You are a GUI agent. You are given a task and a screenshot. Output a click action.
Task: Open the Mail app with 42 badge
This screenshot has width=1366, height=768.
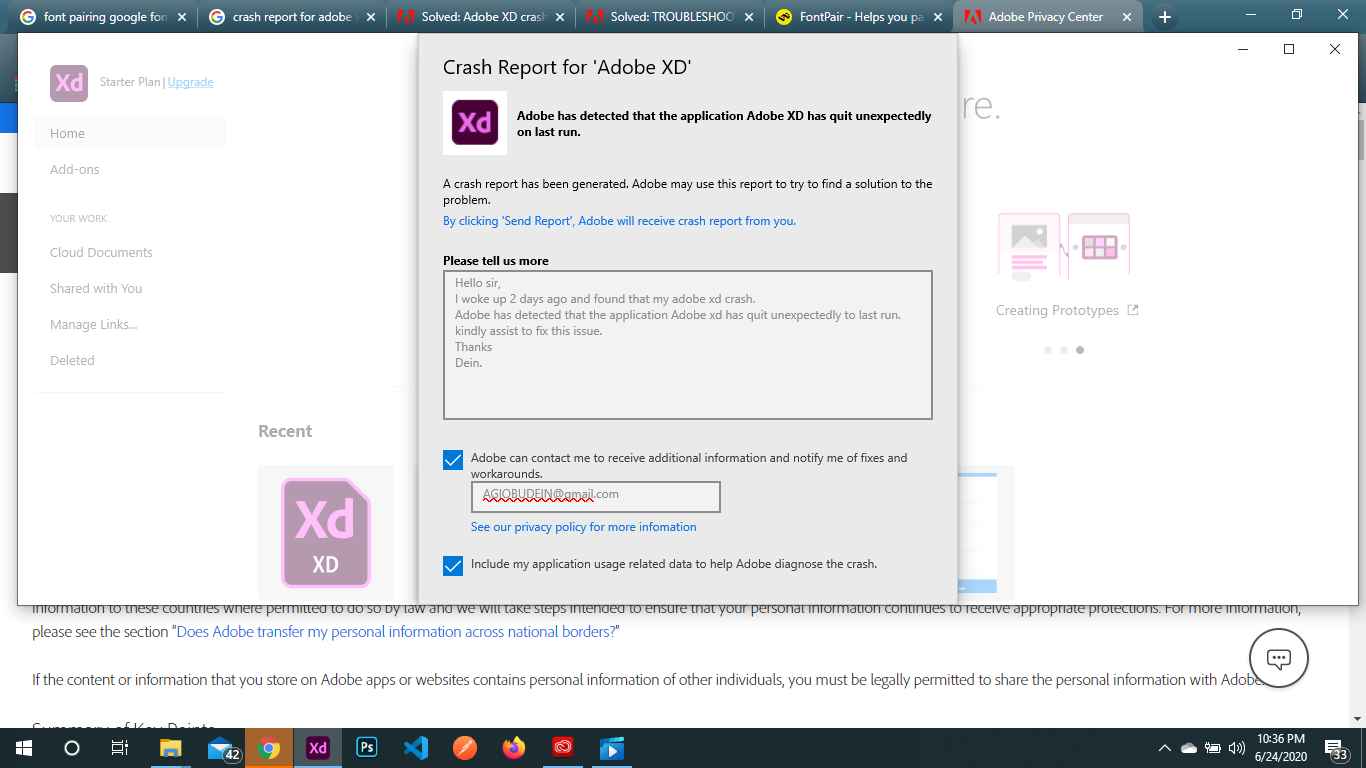(x=222, y=748)
